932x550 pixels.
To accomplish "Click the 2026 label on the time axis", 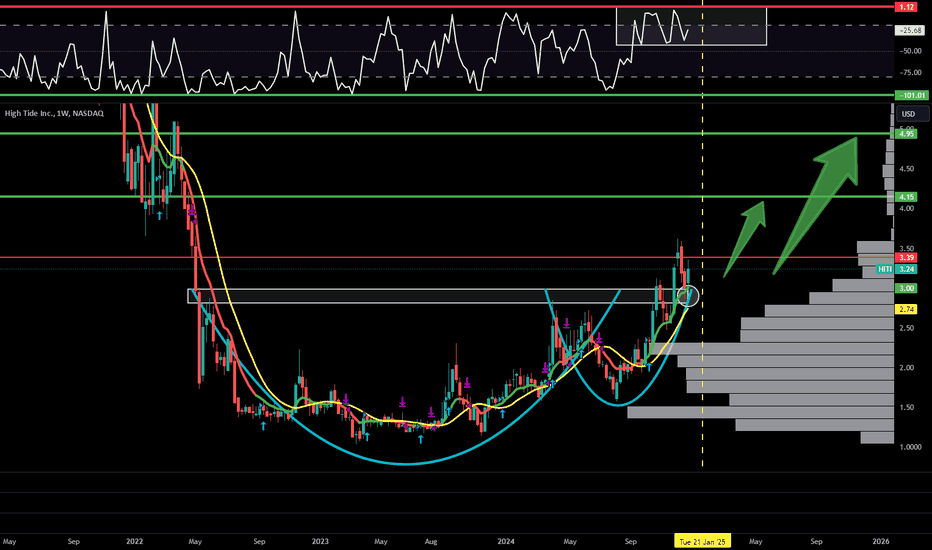I will click(x=881, y=542).
